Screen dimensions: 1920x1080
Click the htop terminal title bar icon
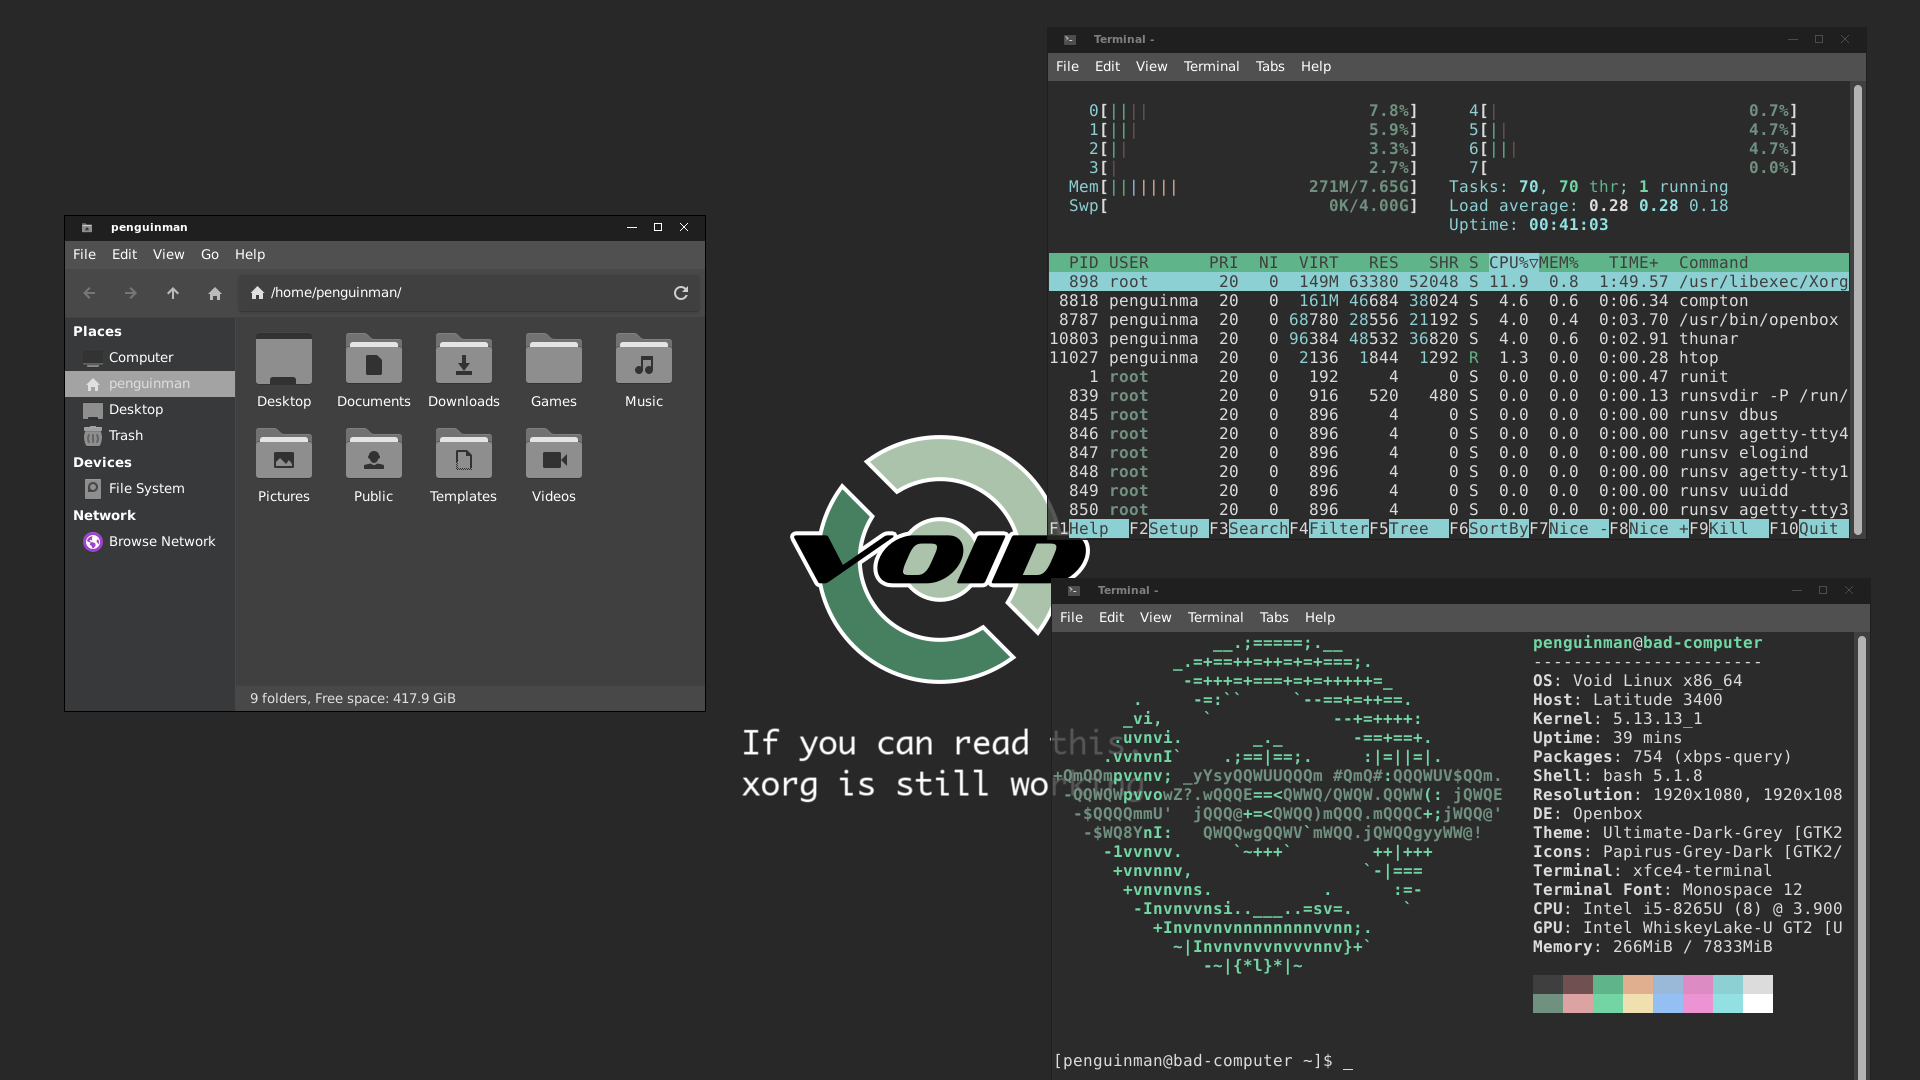tap(1070, 40)
